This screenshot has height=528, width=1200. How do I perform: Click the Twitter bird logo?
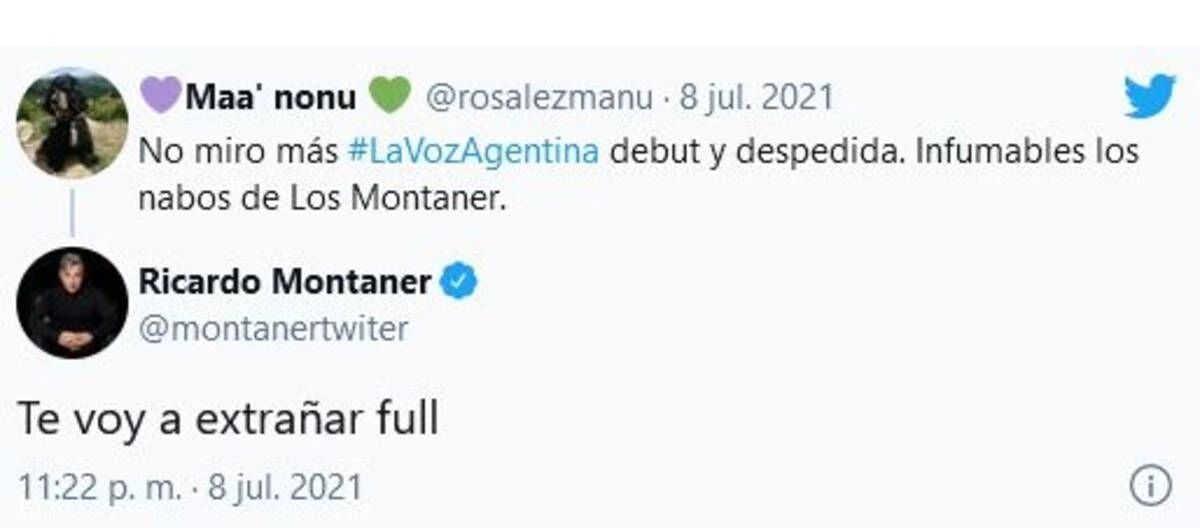click(1149, 97)
